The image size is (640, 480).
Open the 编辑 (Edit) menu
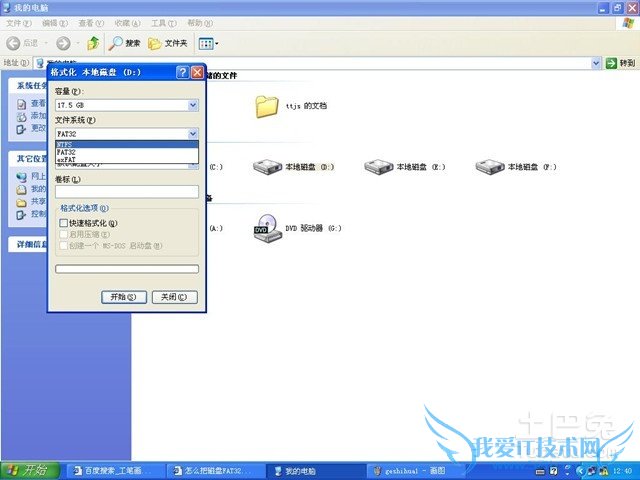(55, 23)
